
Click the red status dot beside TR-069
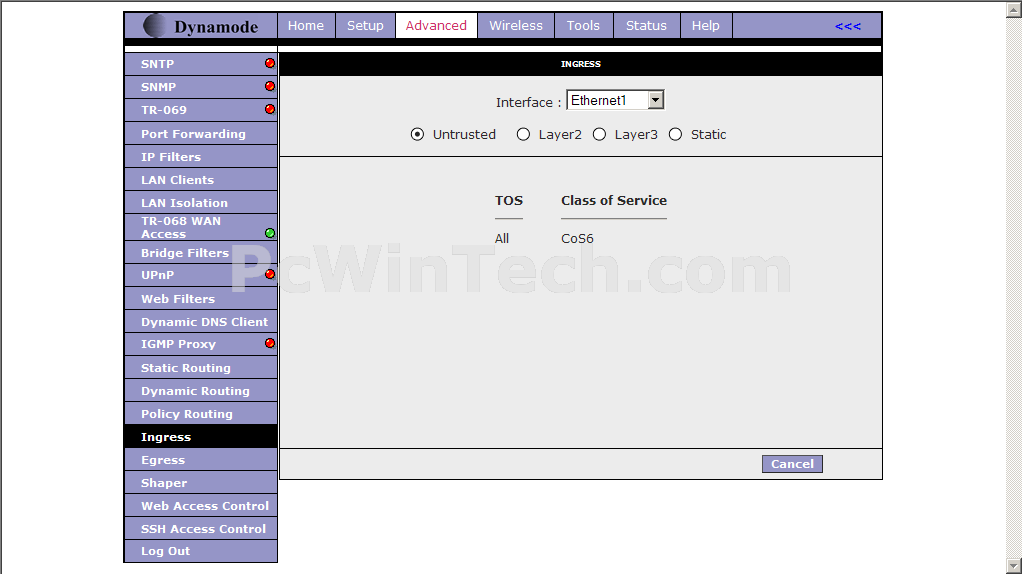pyautogui.click(x=270, y=109)
